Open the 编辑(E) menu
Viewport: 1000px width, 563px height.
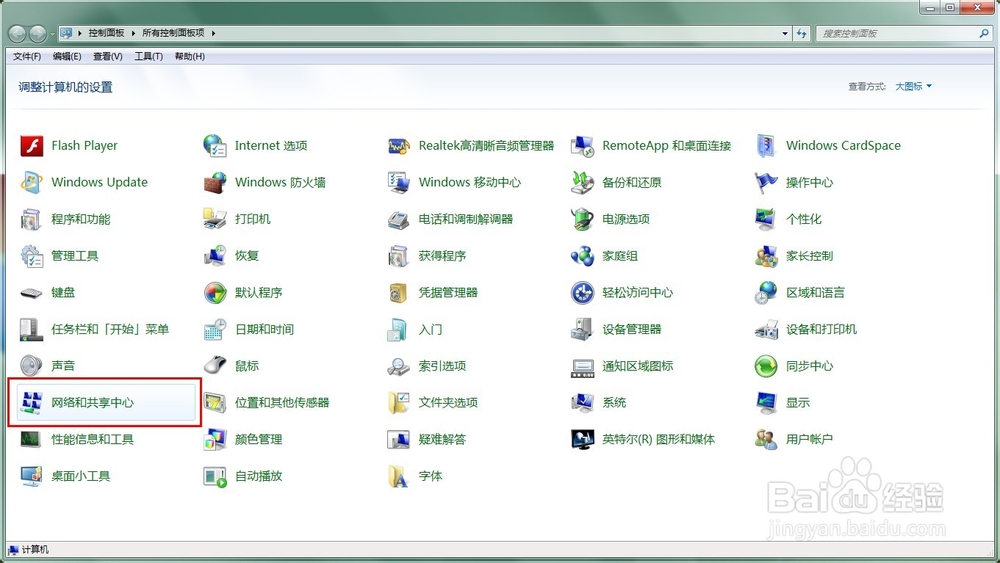point(67,56)
